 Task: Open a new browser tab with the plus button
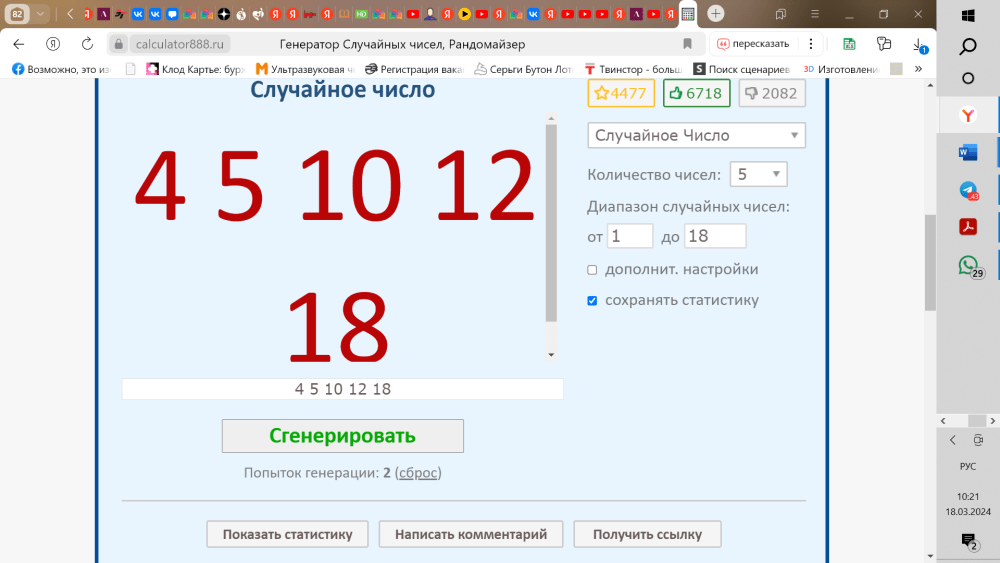click(716, 14)
